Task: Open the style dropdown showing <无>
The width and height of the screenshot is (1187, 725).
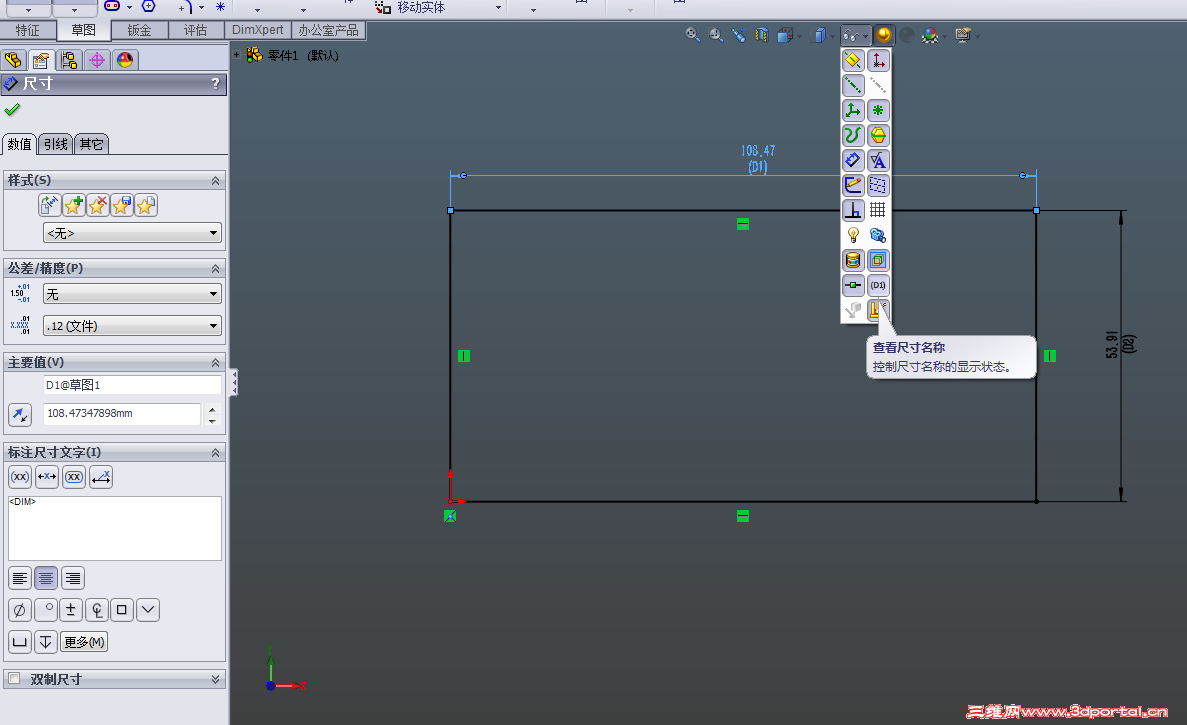Action: point(132,233)
